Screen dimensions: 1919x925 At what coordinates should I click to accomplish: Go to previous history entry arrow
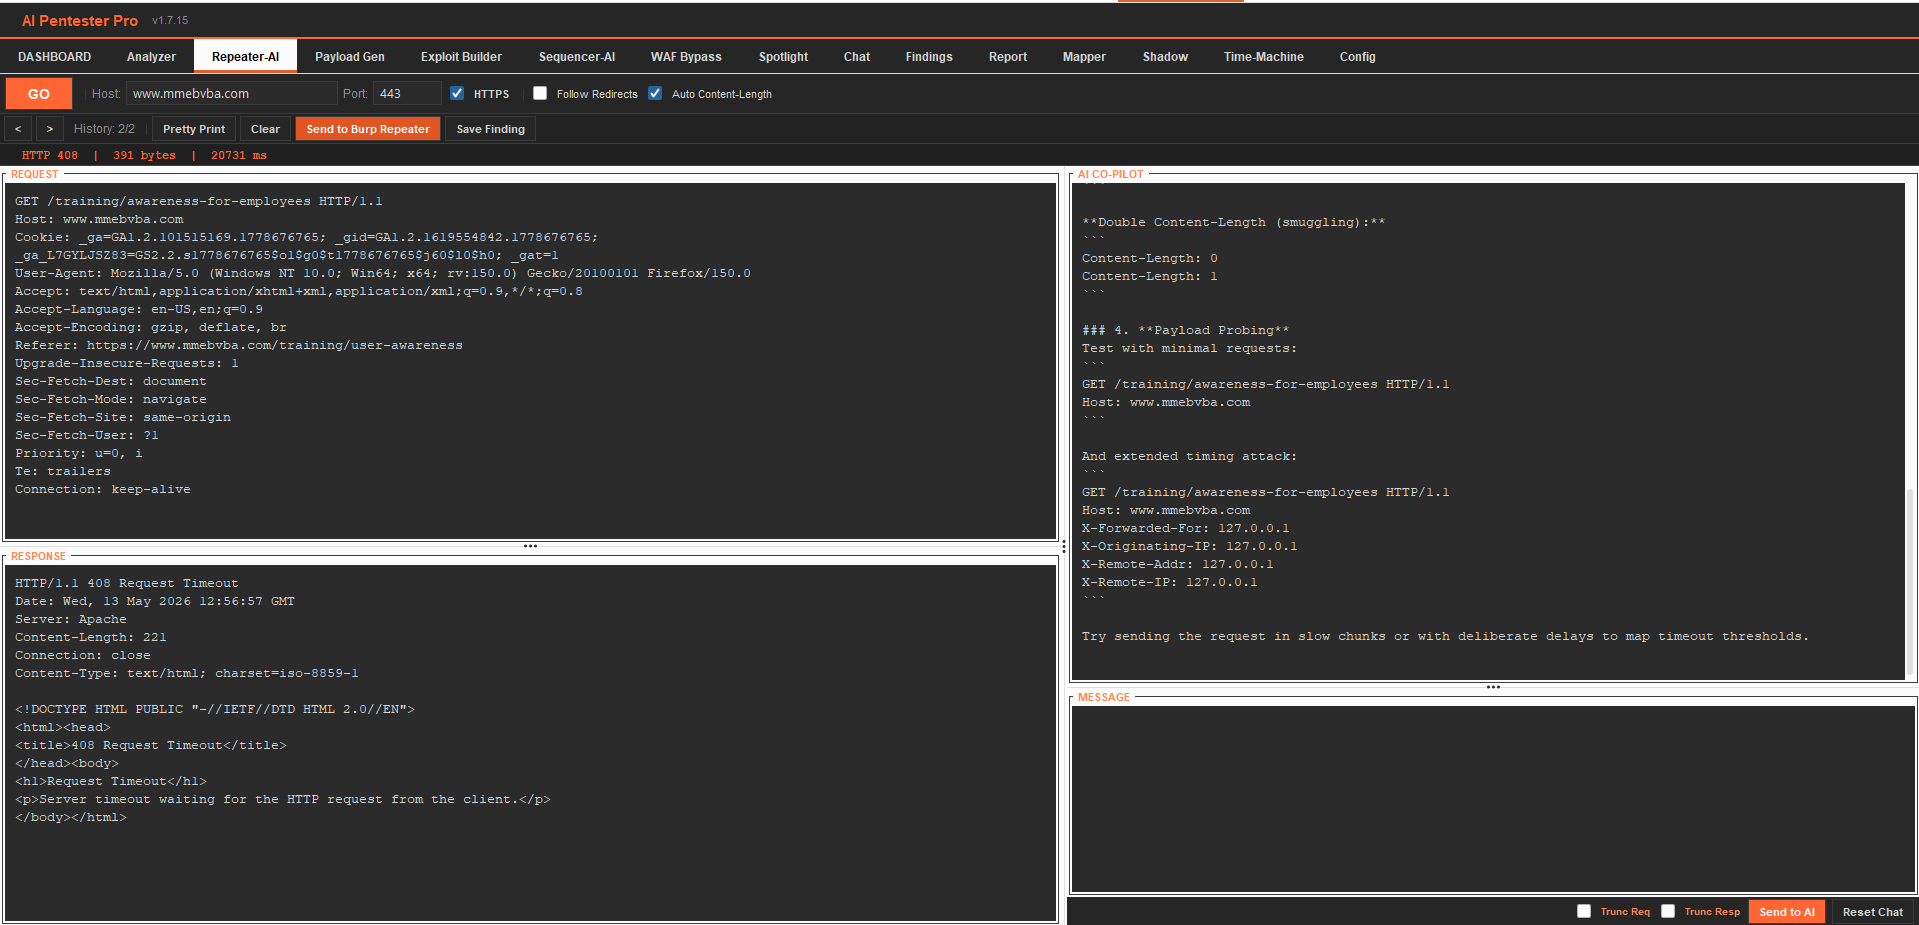click(x=18, y=129)
